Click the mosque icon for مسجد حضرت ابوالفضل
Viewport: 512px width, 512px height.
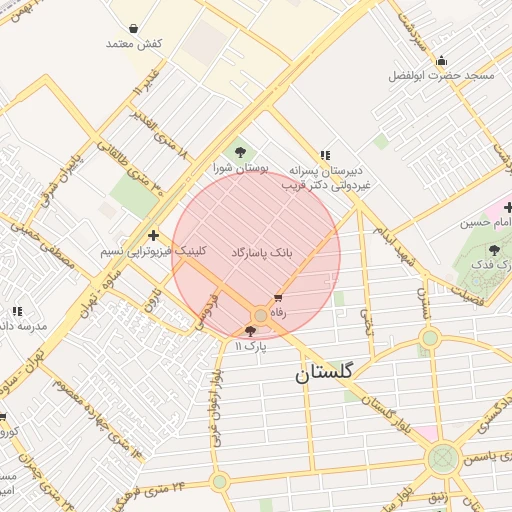pyautogui.click(x=441, y=61)
